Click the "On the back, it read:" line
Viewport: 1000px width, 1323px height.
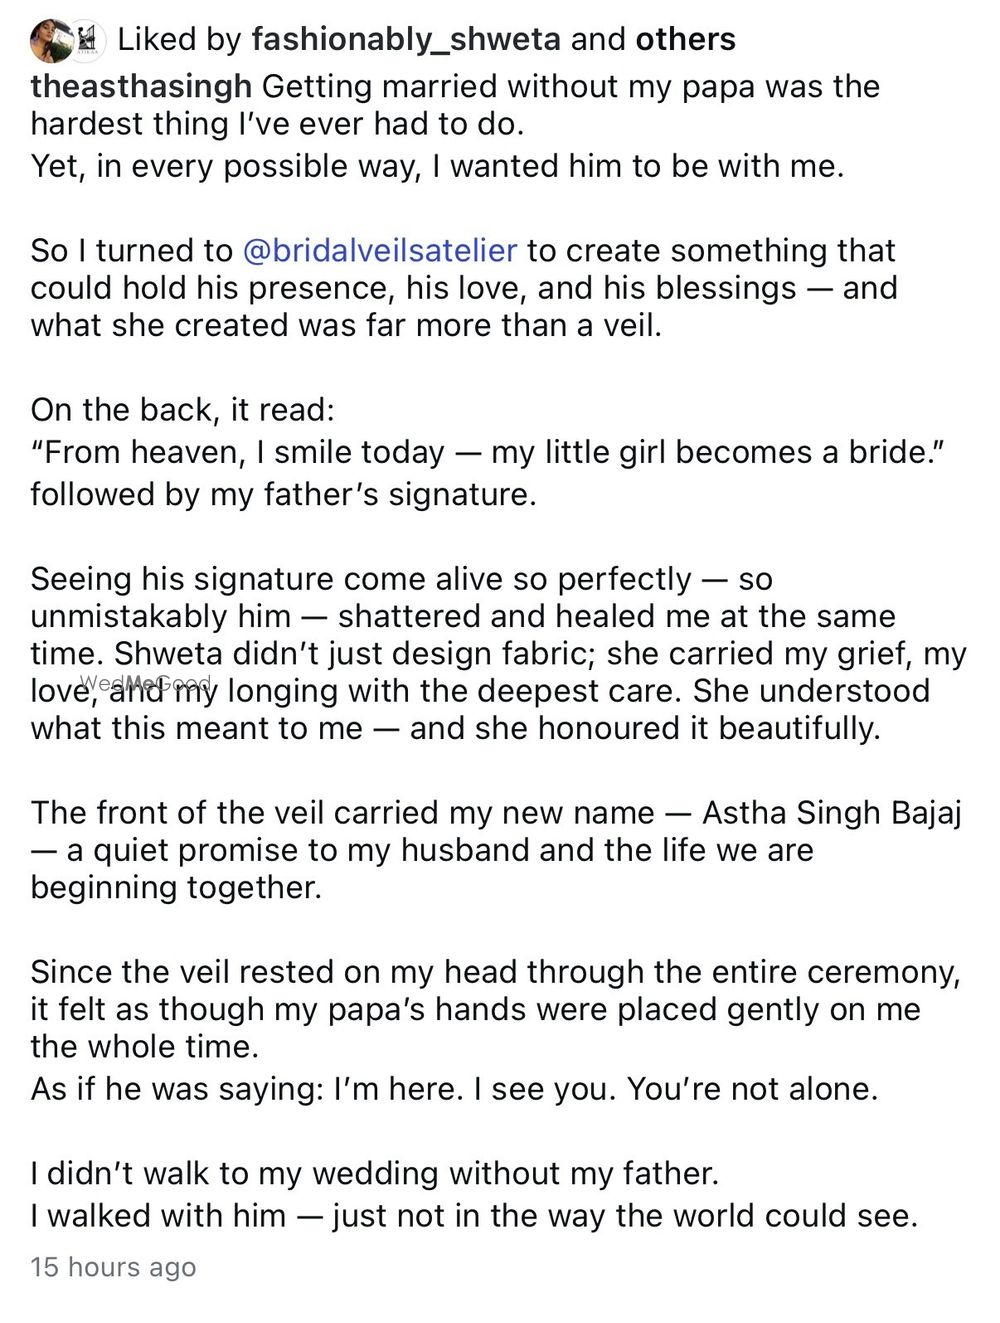(x=183, y=410)
